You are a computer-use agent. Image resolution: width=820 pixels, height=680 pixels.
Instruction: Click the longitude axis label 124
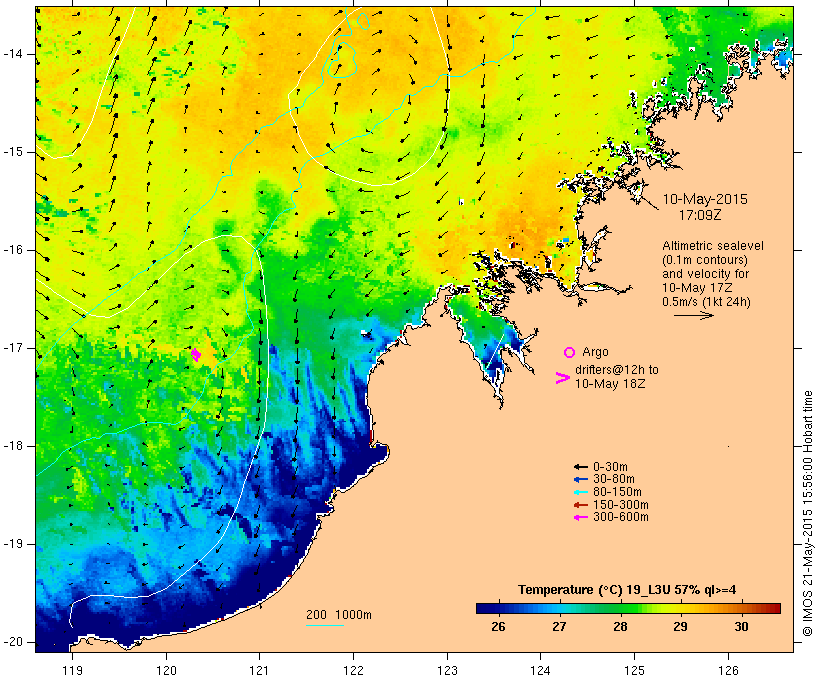541,670
